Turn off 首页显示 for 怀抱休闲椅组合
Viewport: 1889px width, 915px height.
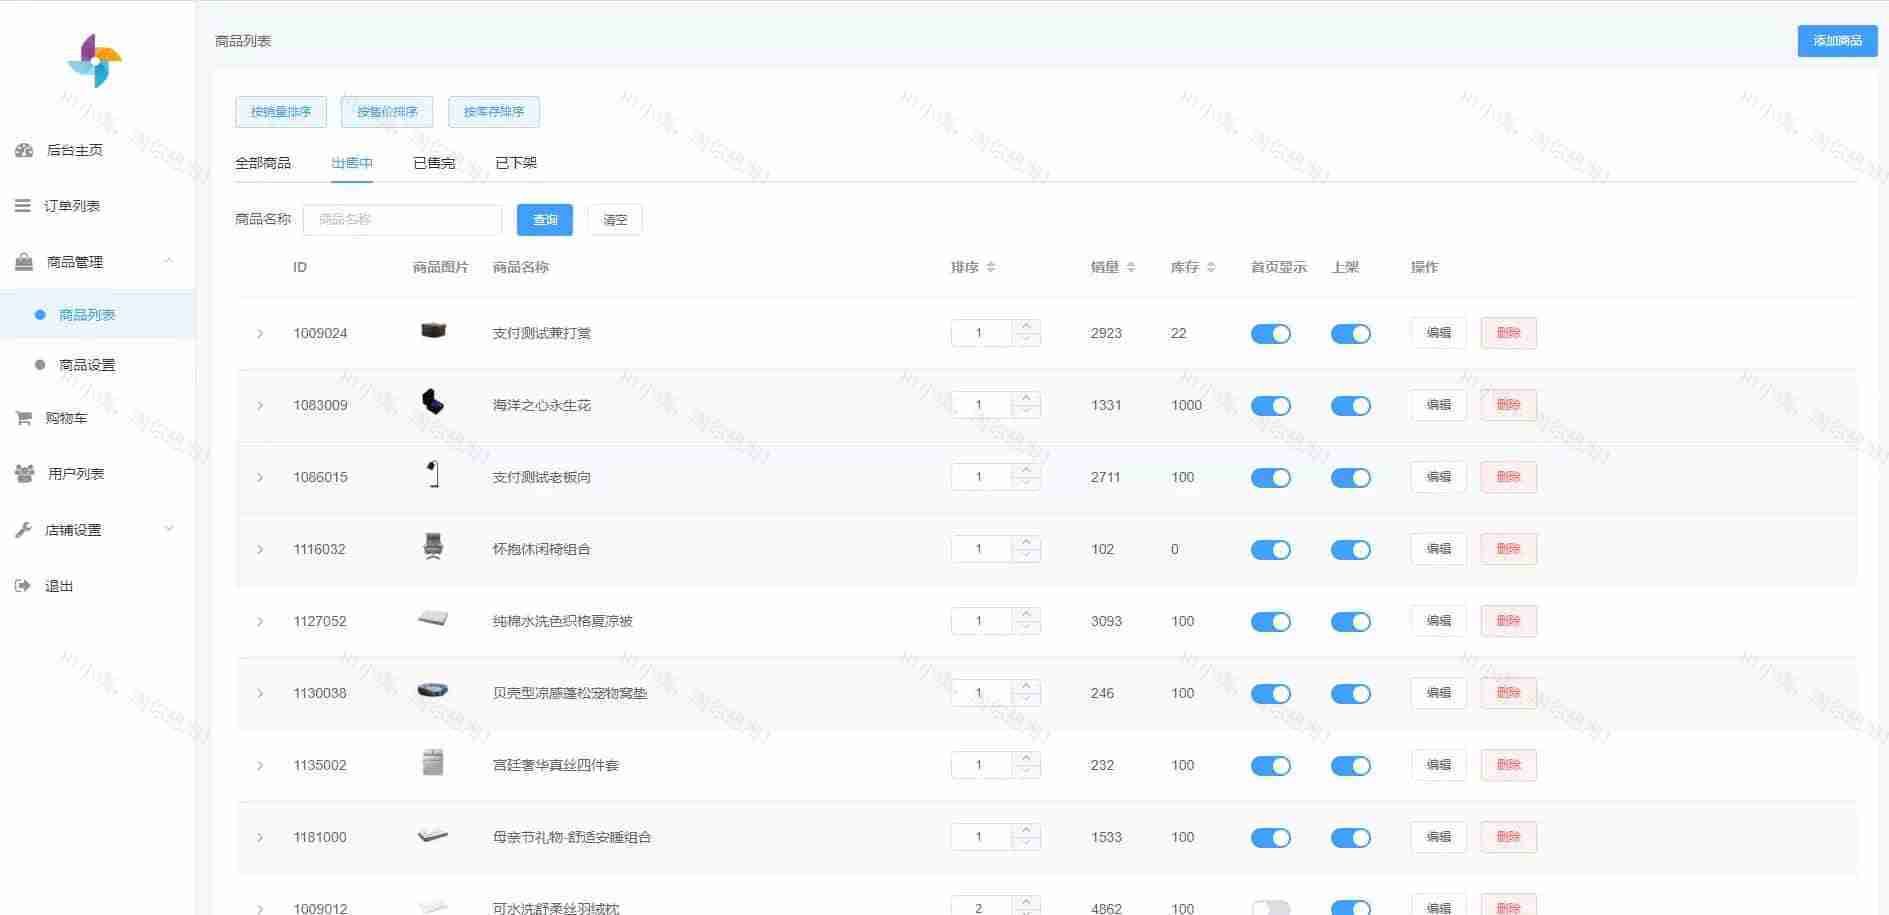[1270, 550]
